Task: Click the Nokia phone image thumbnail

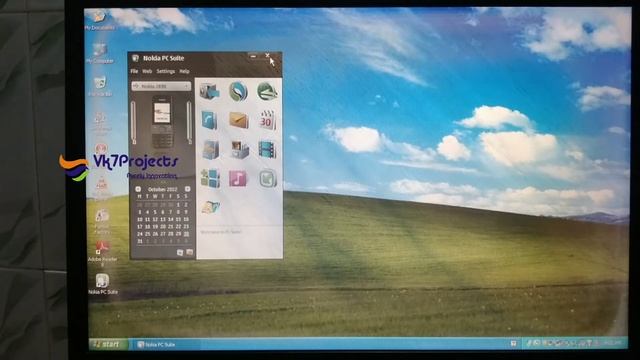Action: 162,122
